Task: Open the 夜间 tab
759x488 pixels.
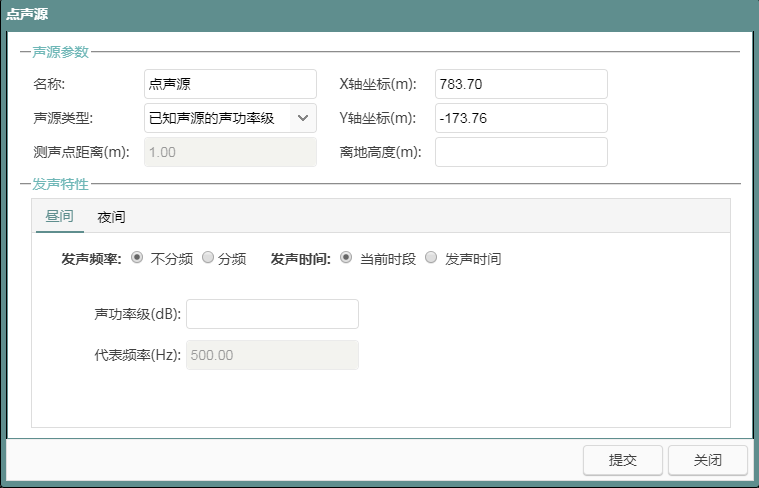Action: pyautogui.click(x=111, y=216)
